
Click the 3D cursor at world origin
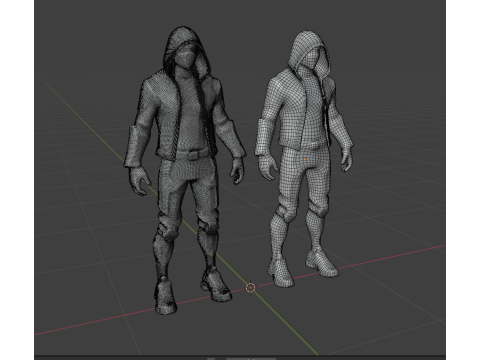point(251,287)
